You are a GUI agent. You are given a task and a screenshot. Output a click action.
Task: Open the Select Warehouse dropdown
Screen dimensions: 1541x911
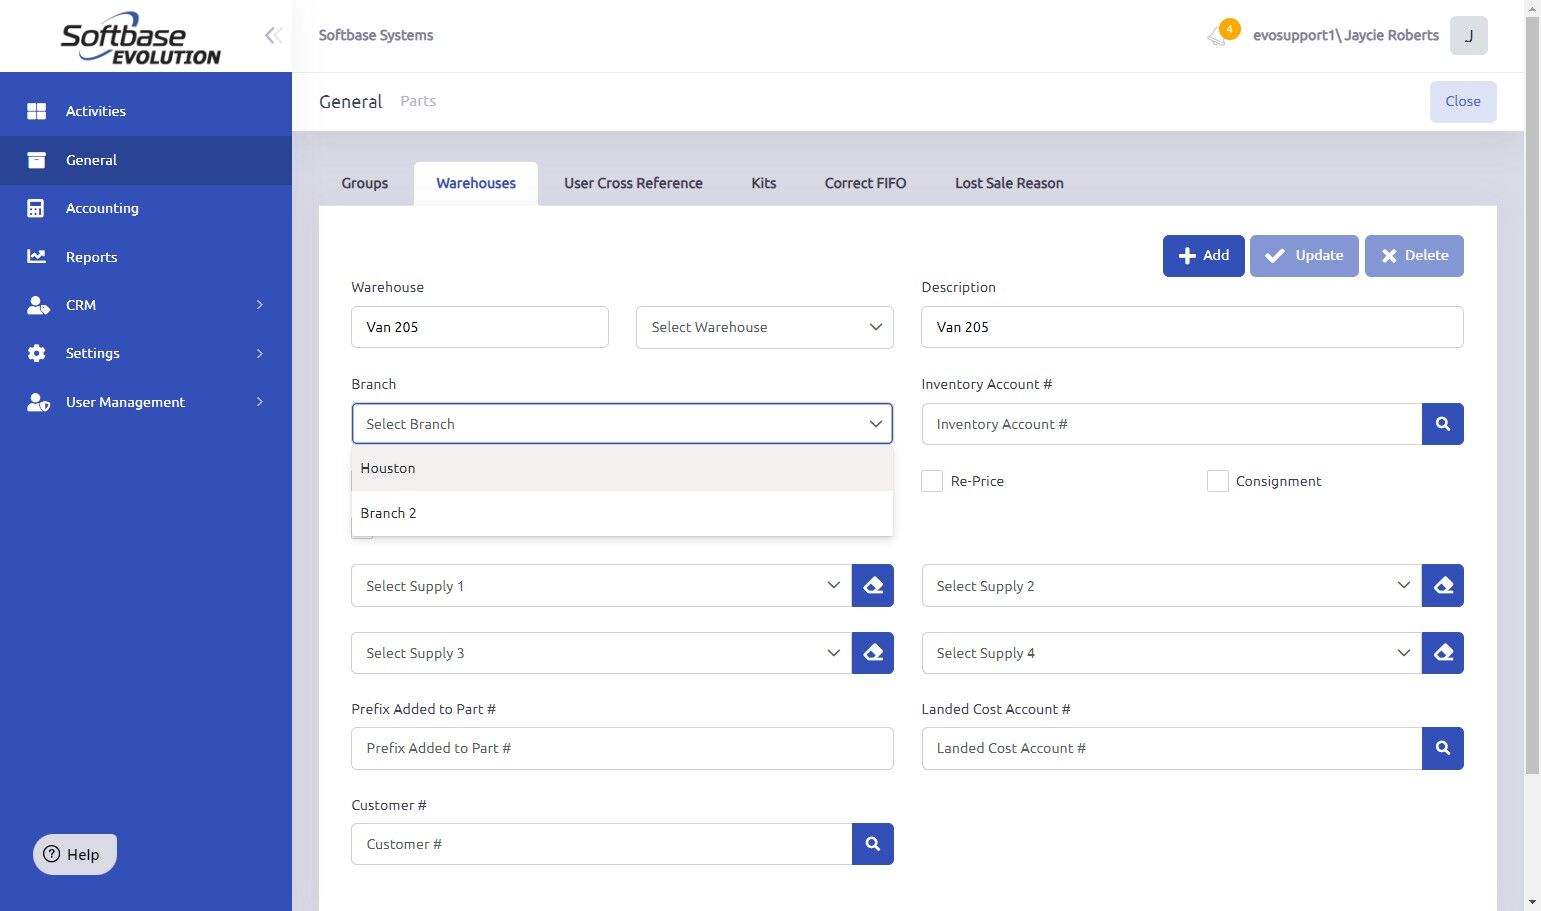[764, 327]
